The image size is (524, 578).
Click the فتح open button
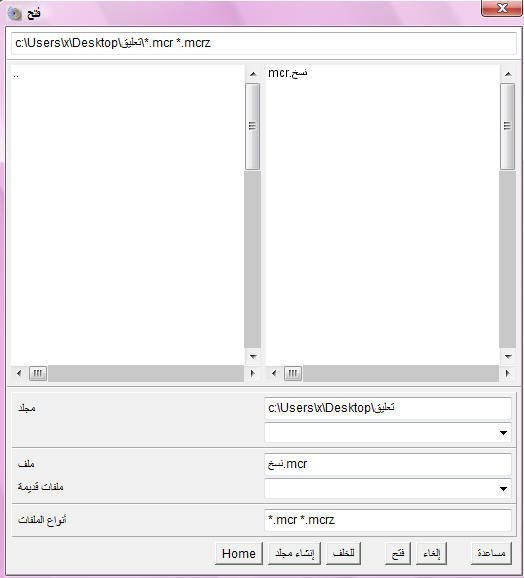[398, 553]
